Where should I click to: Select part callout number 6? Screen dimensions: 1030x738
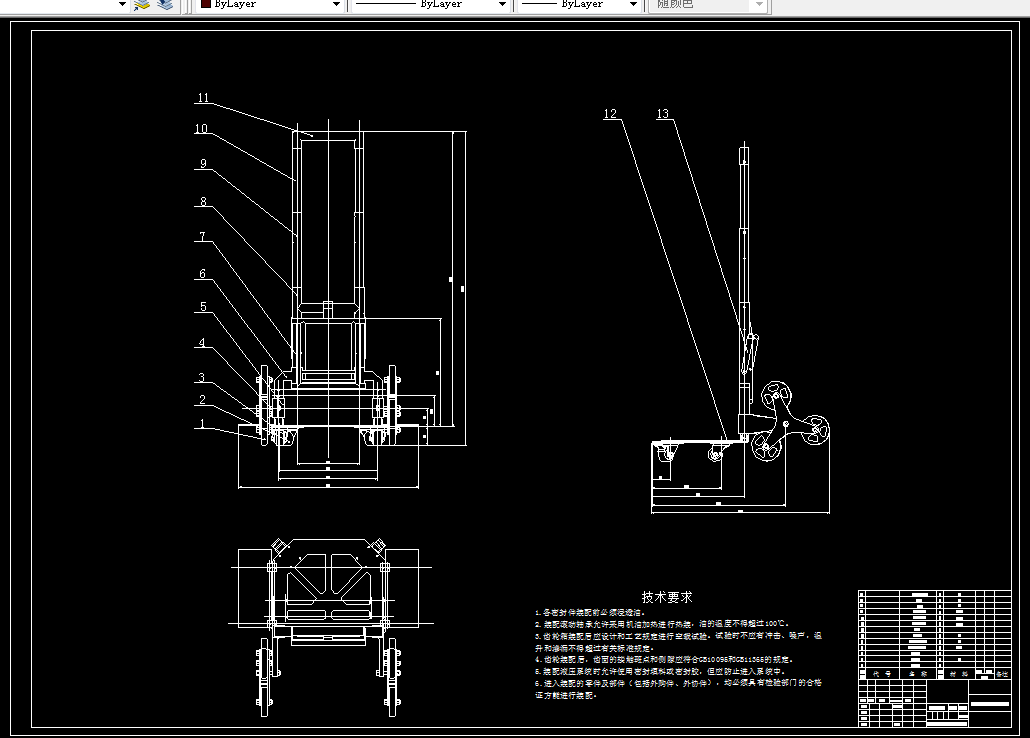pos(202,273)
